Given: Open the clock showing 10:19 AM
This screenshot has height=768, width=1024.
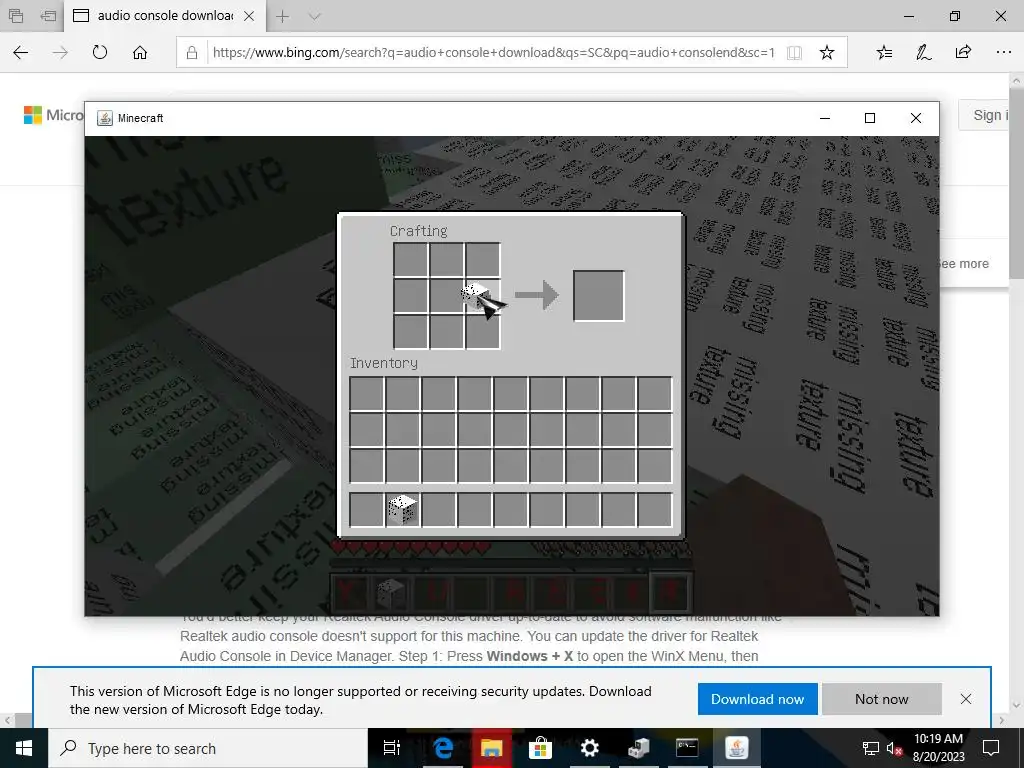Looking at the screenshot, I should point(938,748).
